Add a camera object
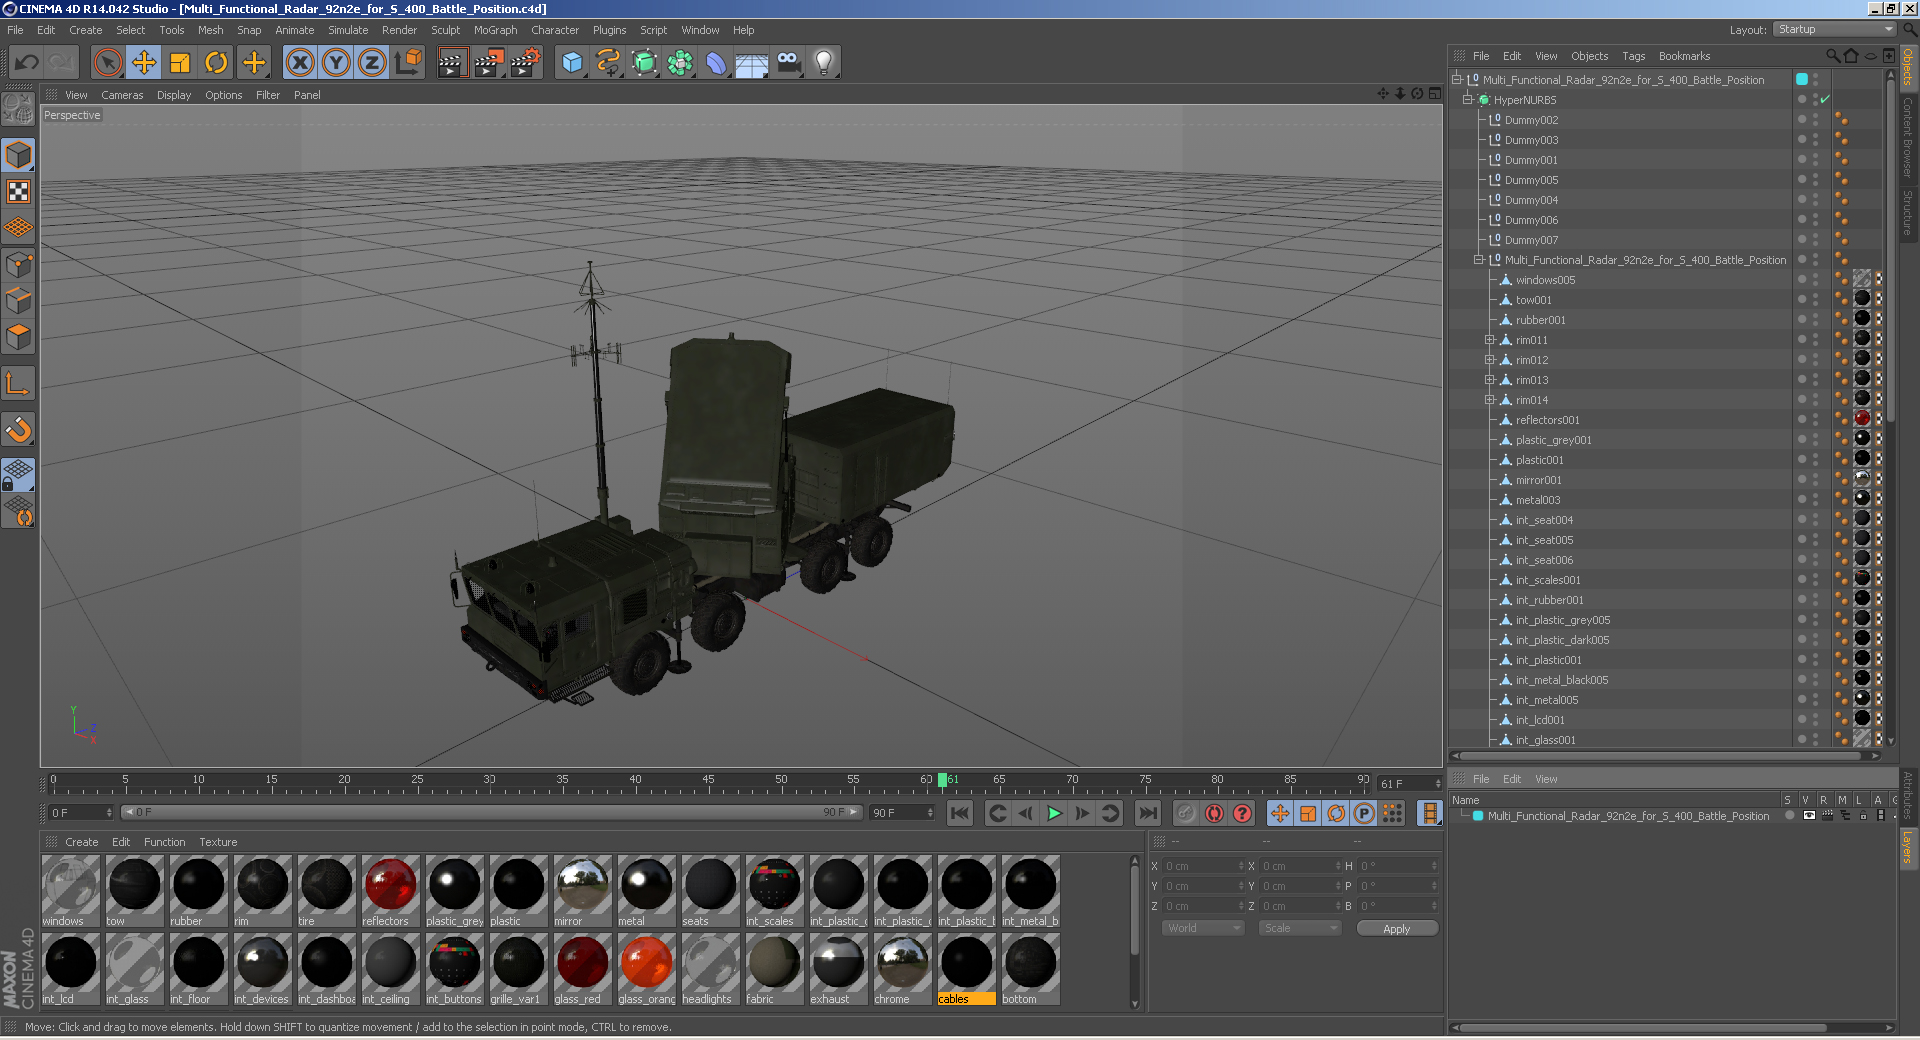This screenshot has width=1920, height=1040. (x=788, y=62)
